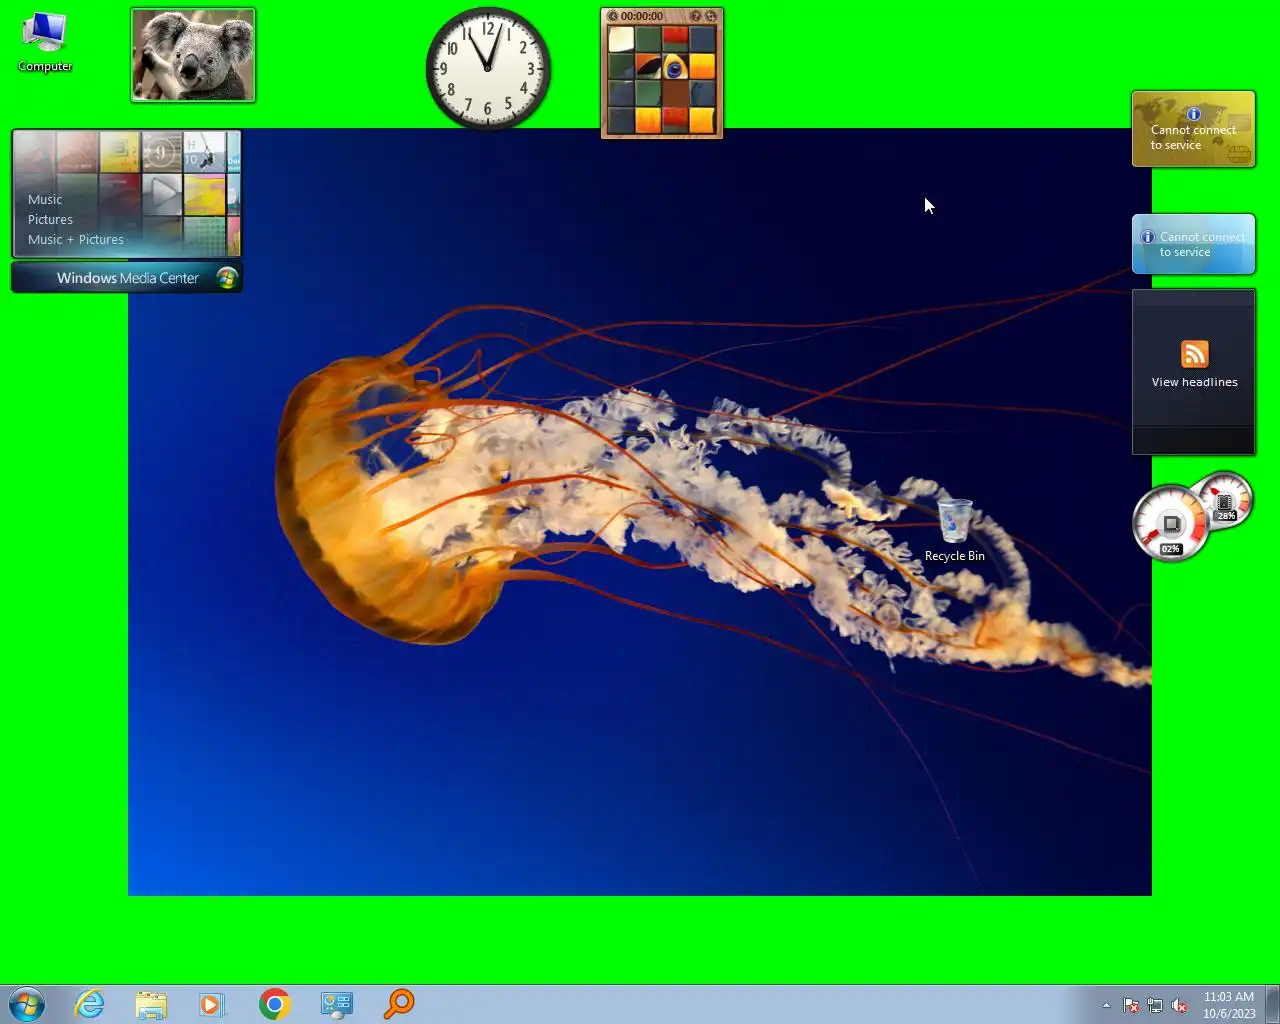Image resolution: width=1280 pixels, height=1024 pixels.
Task: Launch Windows Media Player from taskbar
Action: pos(212,1004)
